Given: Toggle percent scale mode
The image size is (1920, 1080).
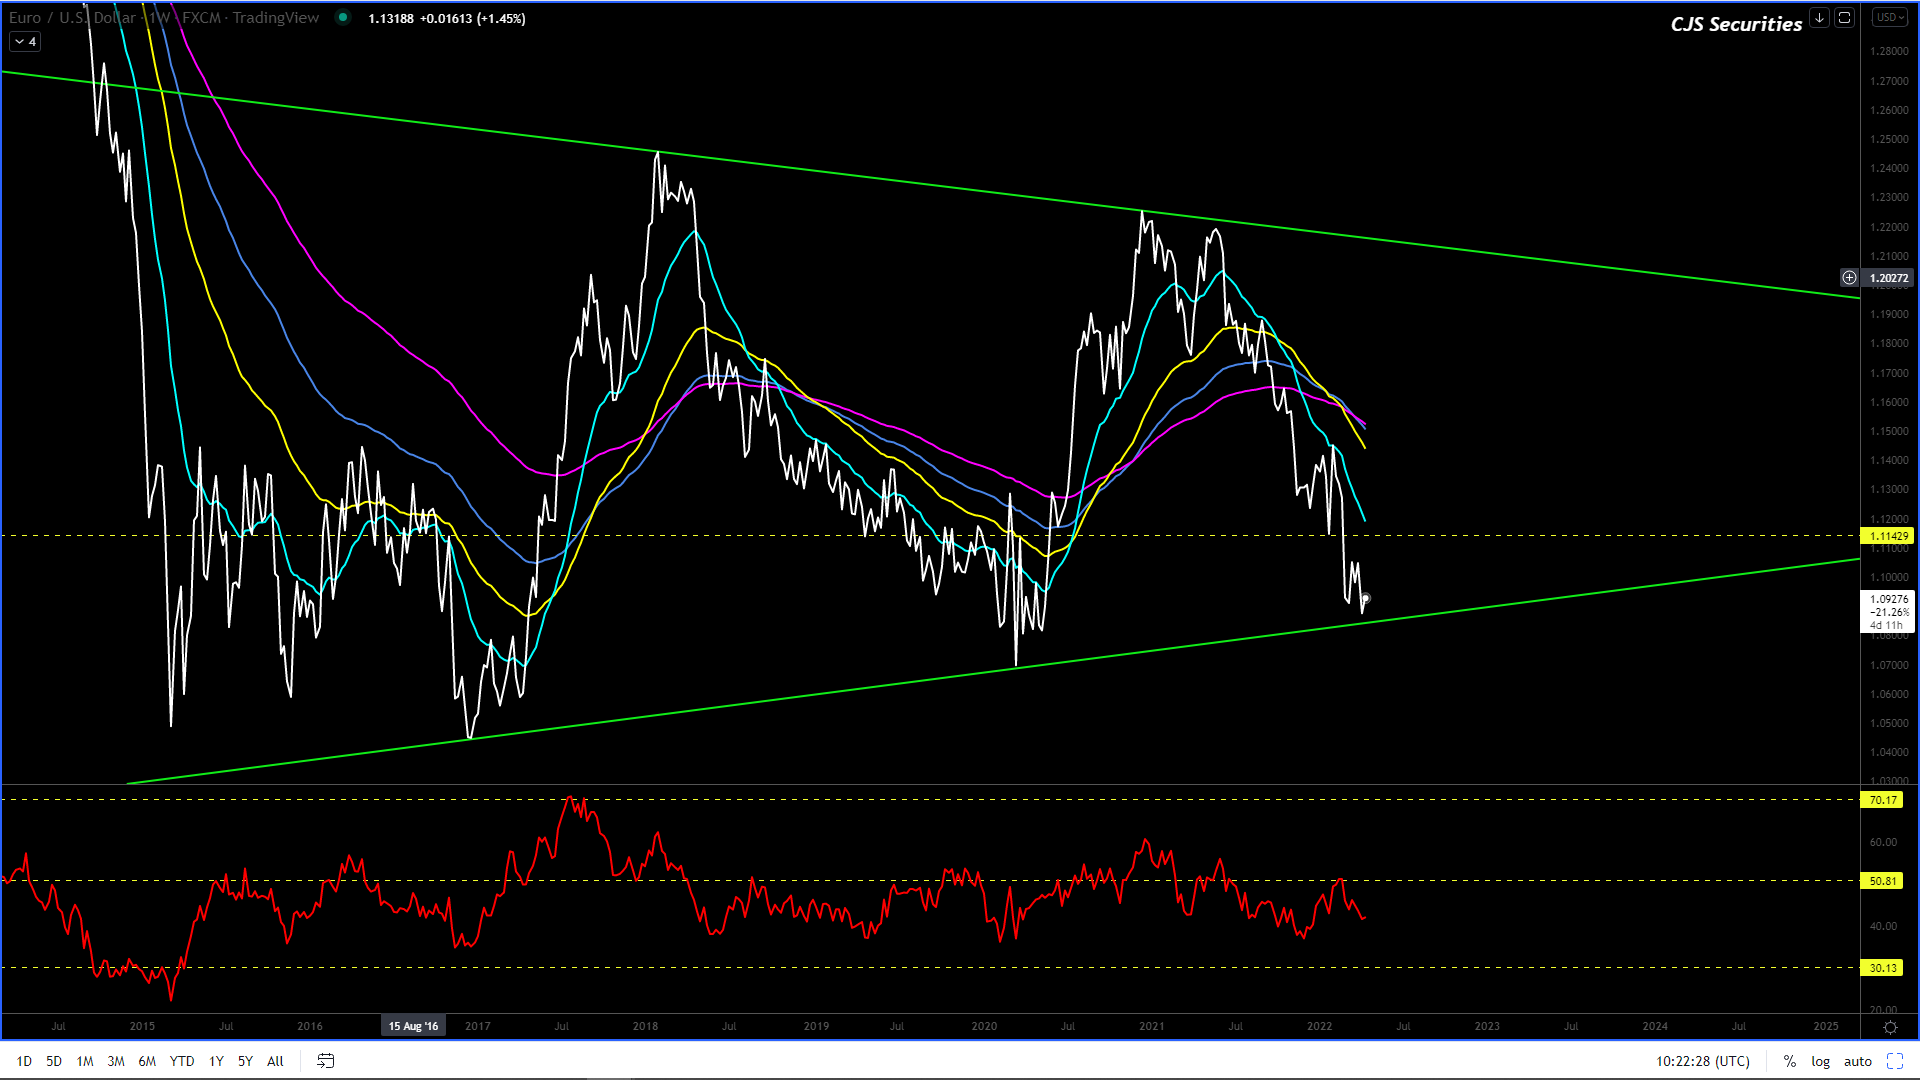Looking at the screenshot, I should [x=1789, y=1061].
